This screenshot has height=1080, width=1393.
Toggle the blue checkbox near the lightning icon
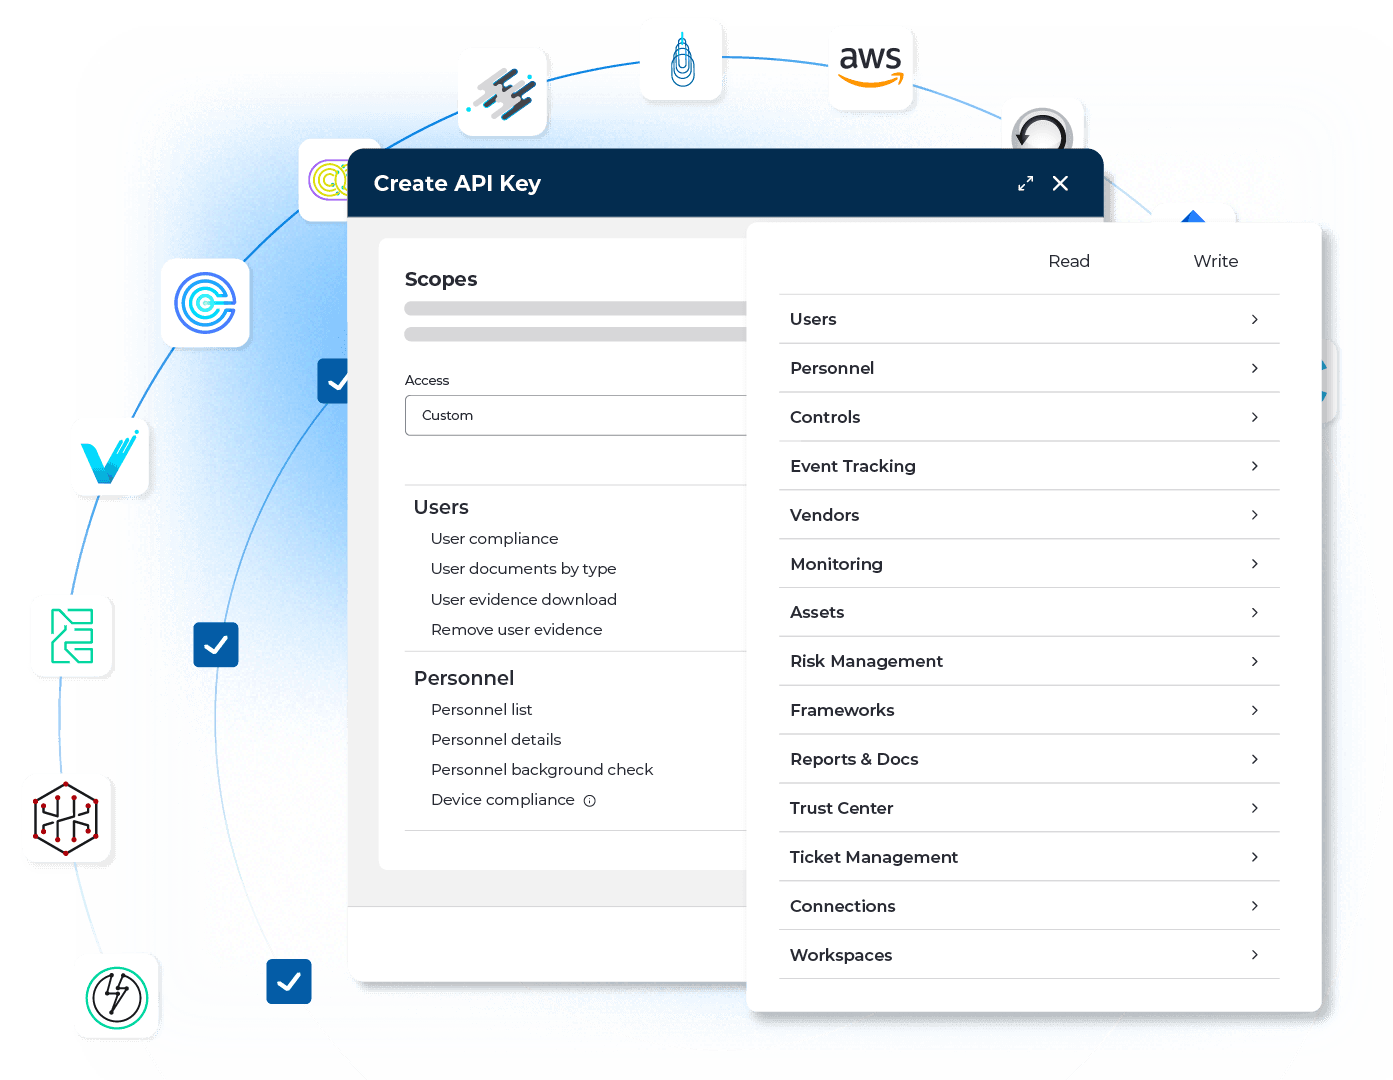(x=289, y=981)
